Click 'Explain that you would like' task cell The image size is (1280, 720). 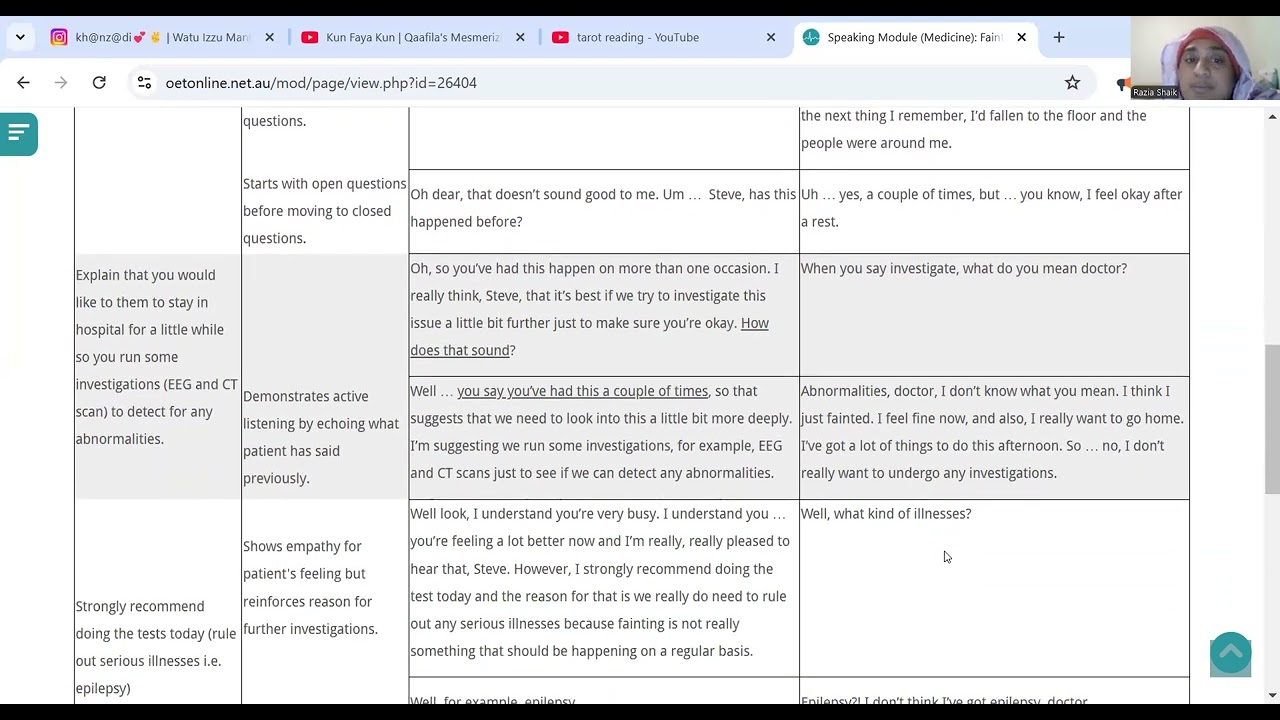[157, 356]
